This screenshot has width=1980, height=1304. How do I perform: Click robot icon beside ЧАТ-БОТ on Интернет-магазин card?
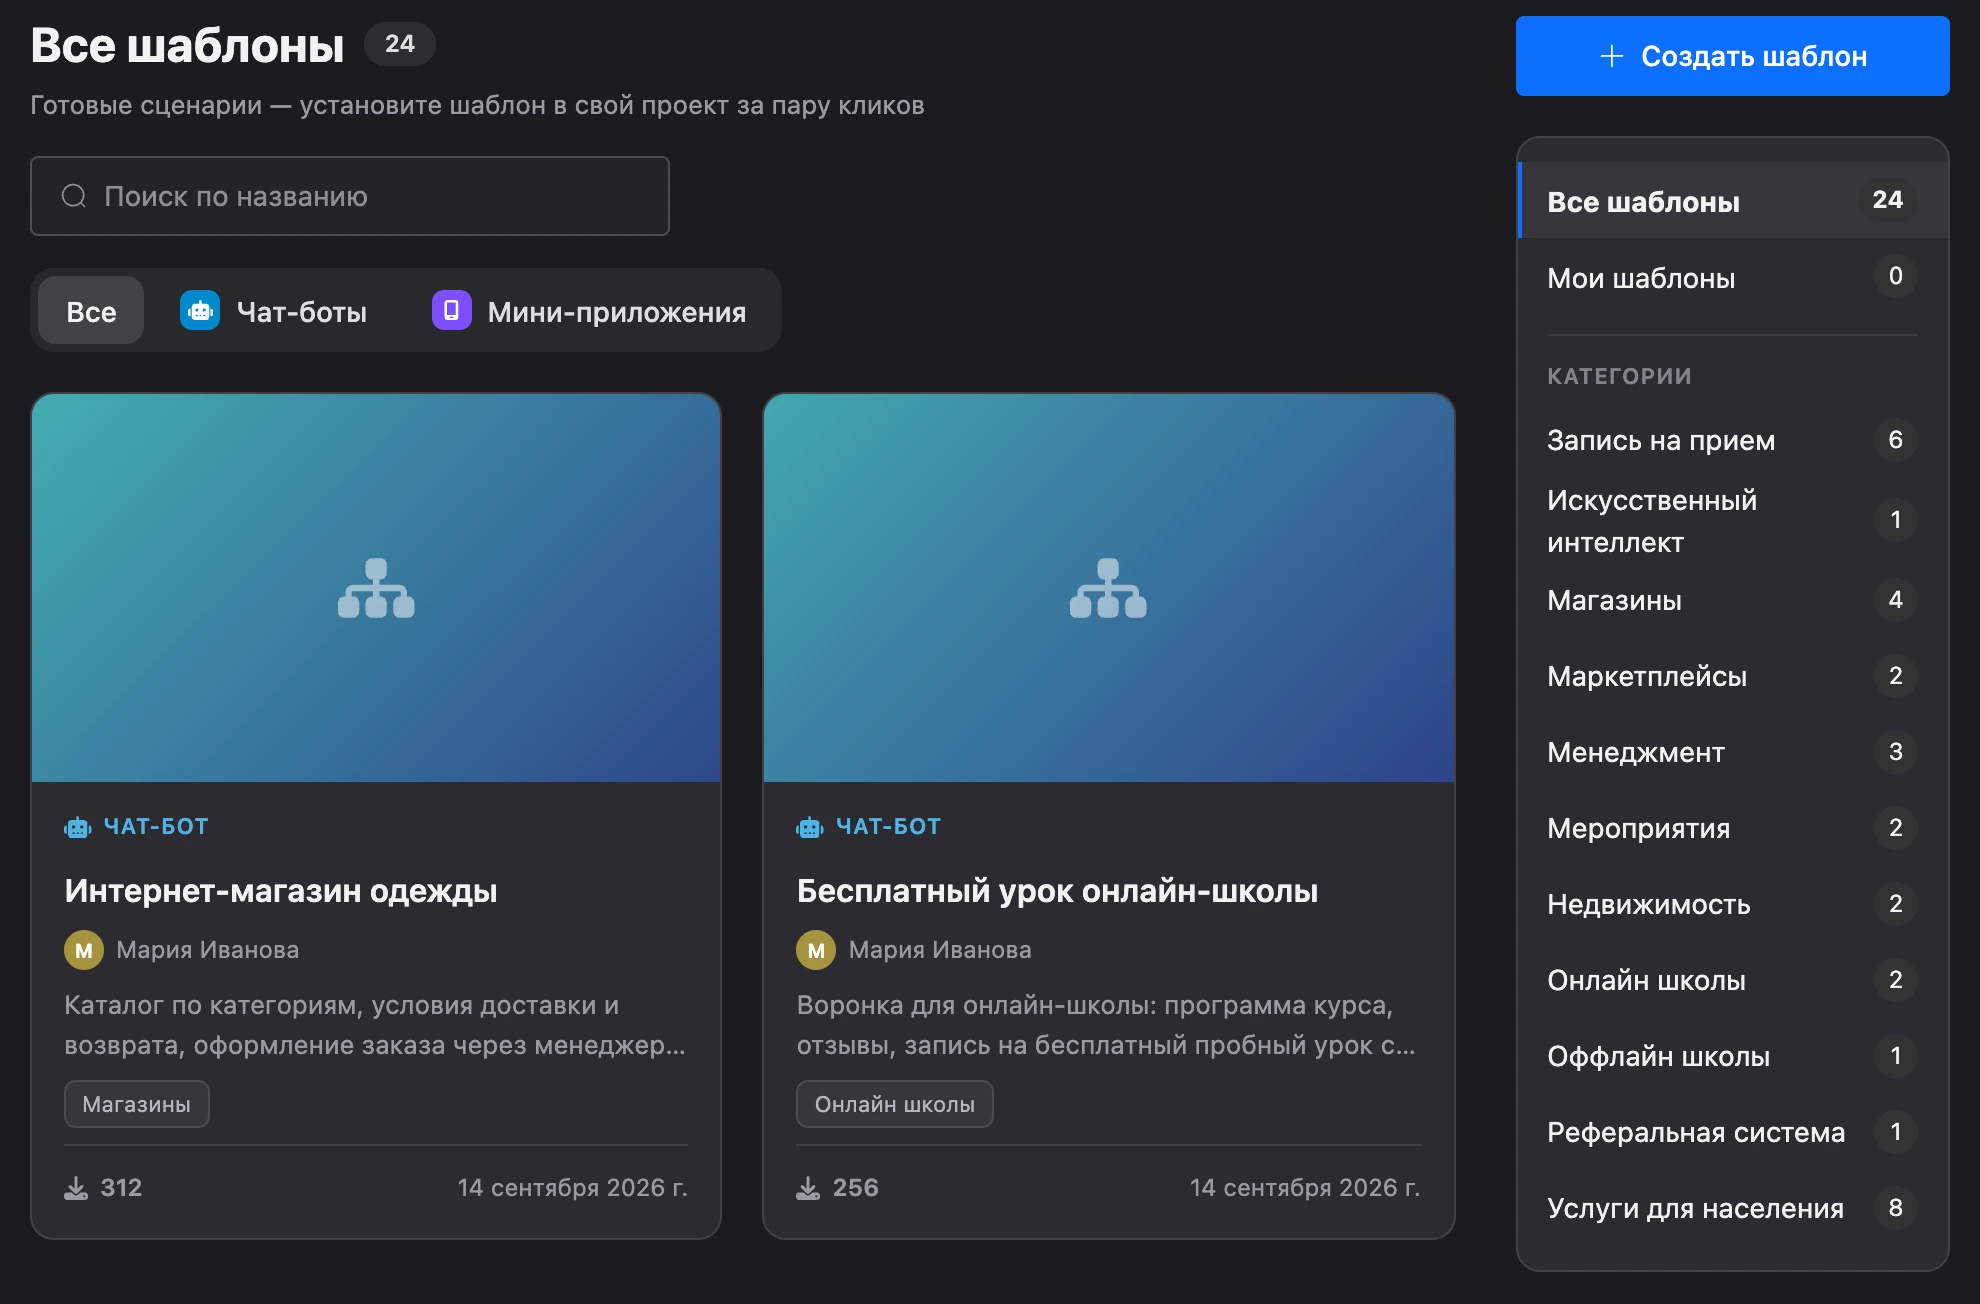point(78,827)
